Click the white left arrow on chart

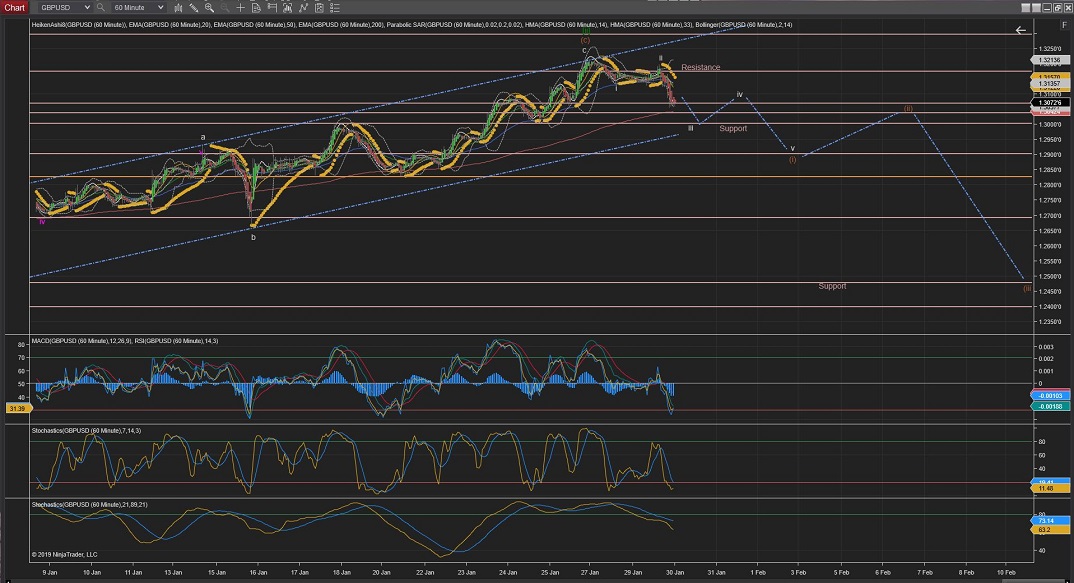[1020, 30]
